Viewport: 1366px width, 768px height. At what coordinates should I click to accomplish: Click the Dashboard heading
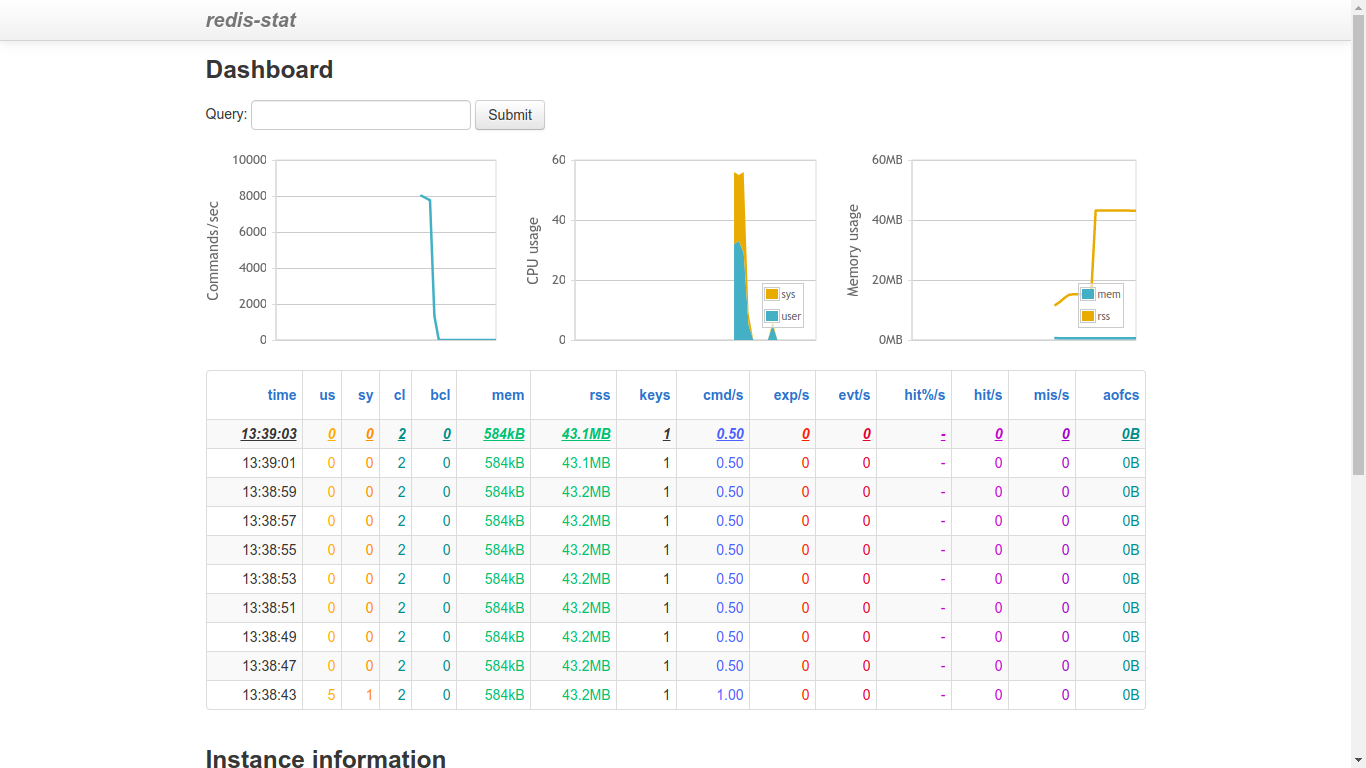(269, 70)
